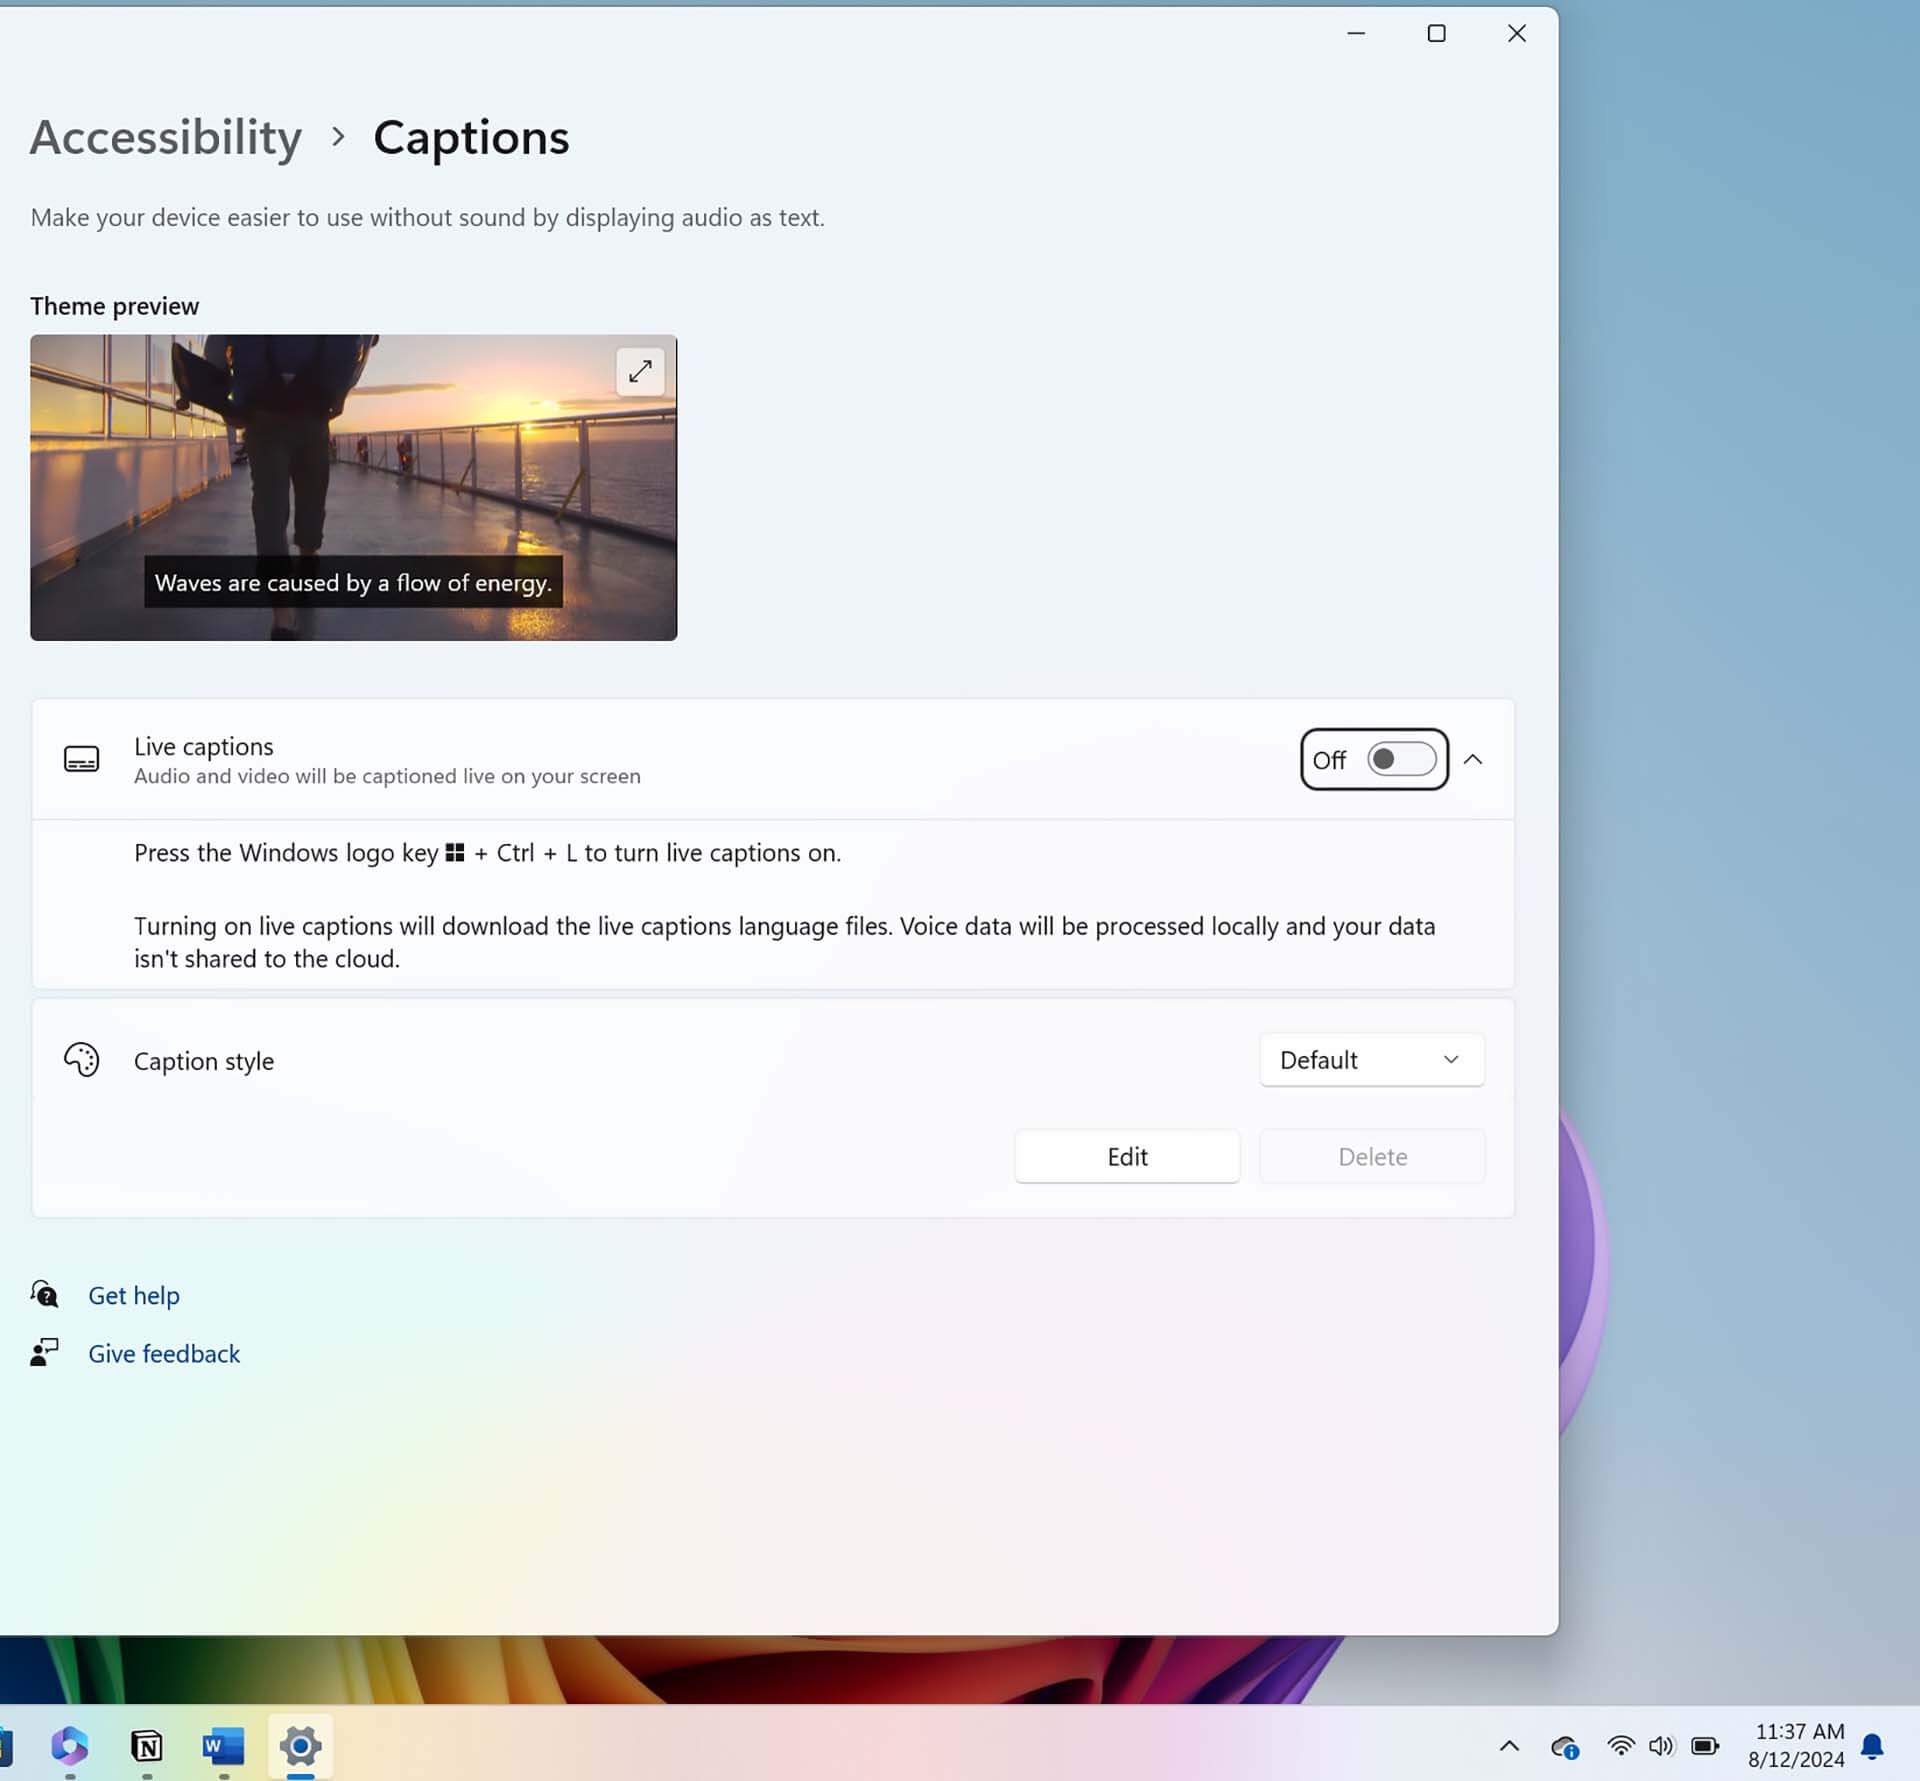Click the Edit caption style button
1920x1781 pixels.
pyautogui.click(x=1127, y=1156)
